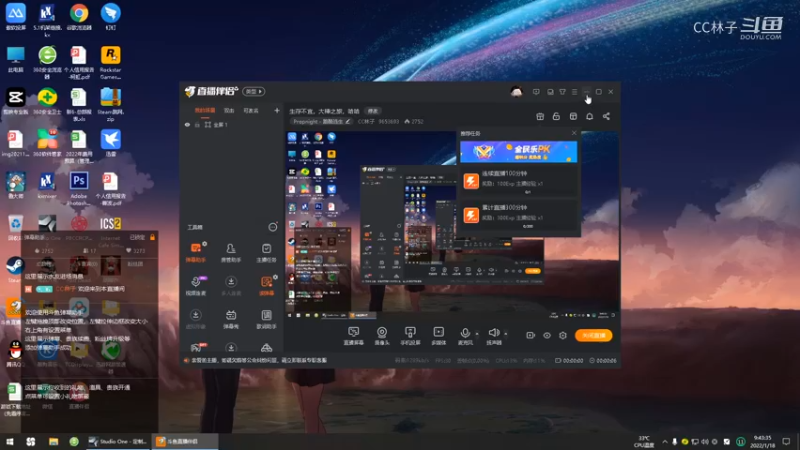
Task: Open the 视频连麦 microphone tool
Action: (195, 286)
